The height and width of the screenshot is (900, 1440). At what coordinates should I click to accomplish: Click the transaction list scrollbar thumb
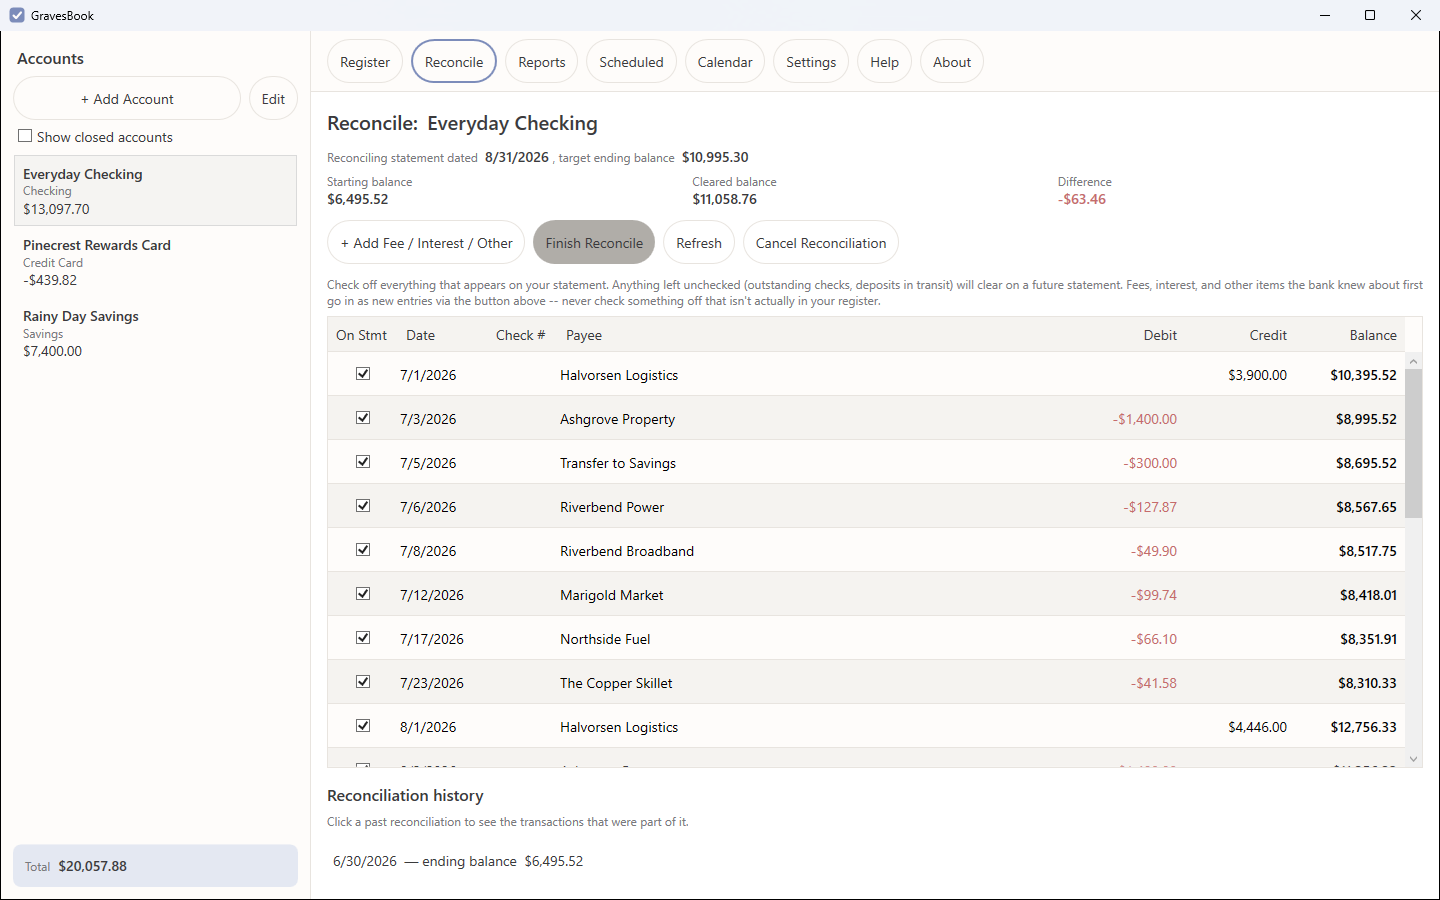coord(1414,443)
